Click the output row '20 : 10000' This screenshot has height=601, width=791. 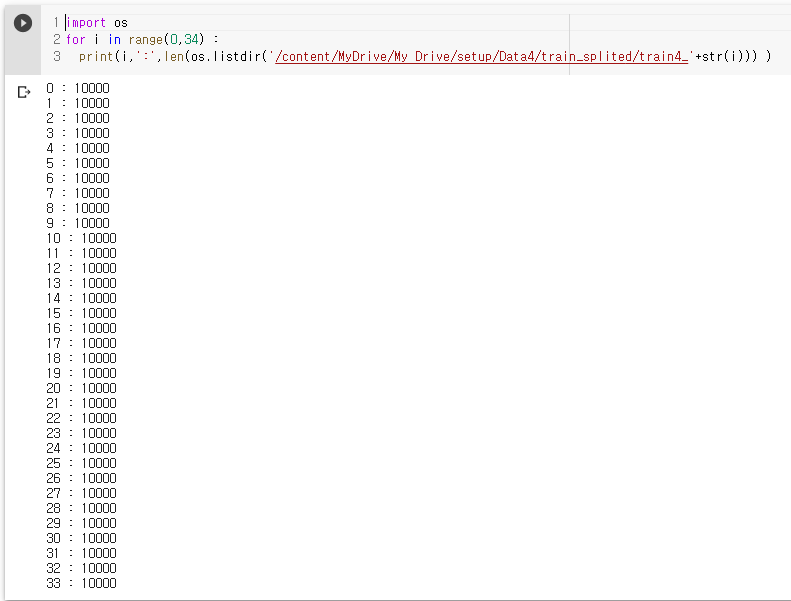coord(81,388)
